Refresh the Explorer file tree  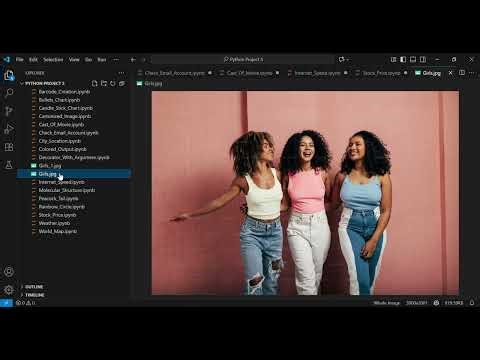[113, 83]
